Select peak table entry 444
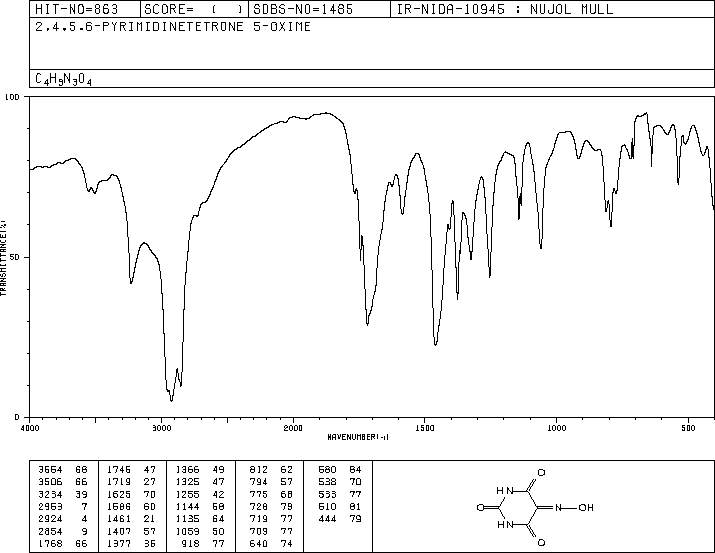 point(340,519)
